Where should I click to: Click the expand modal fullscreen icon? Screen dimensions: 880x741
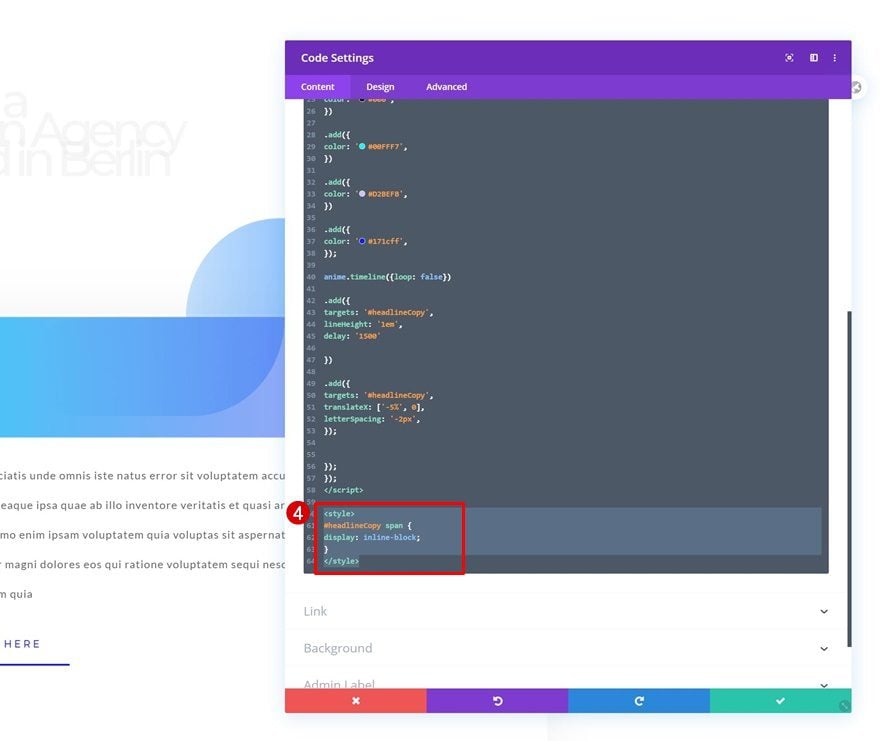tap(789, 58)
